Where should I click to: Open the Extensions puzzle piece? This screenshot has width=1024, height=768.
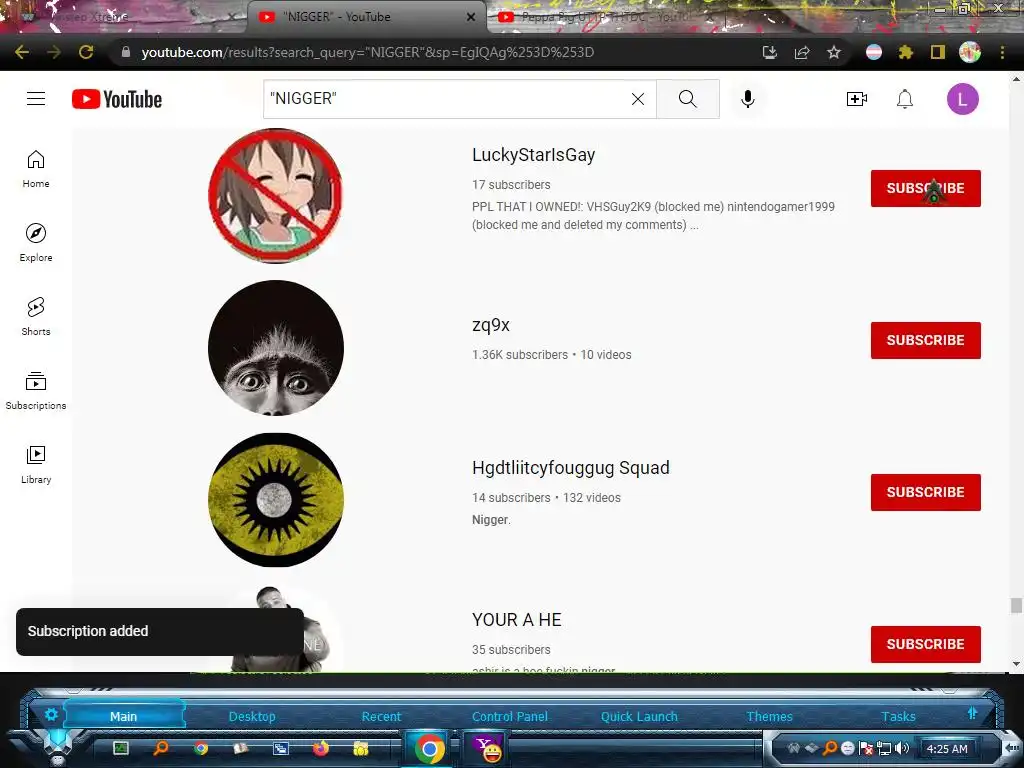(905, 52)
